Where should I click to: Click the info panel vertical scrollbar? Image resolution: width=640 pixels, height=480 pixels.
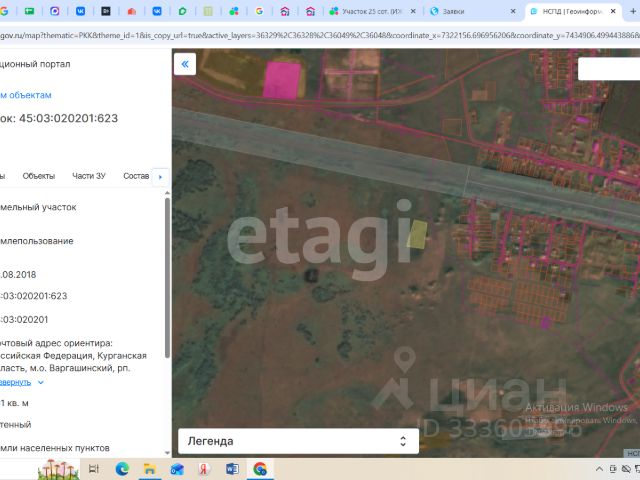(x=167, y=278)
